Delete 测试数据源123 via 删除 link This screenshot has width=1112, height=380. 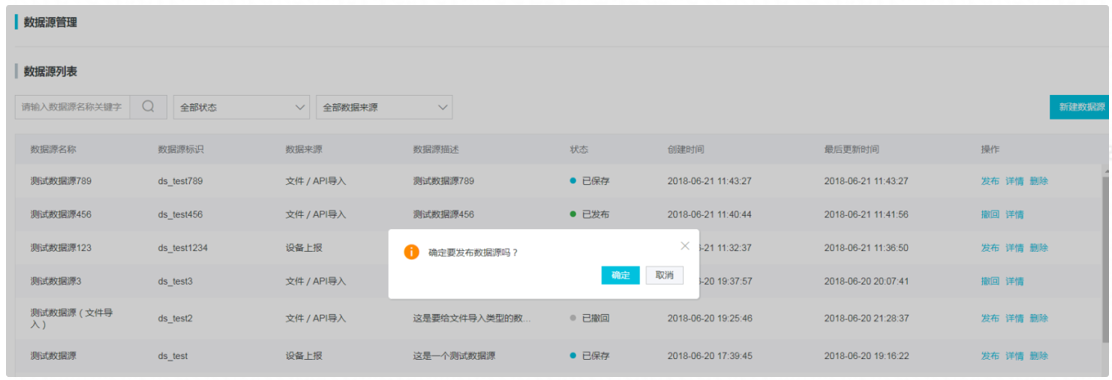pyautogui.click(x=1038, y=247)
